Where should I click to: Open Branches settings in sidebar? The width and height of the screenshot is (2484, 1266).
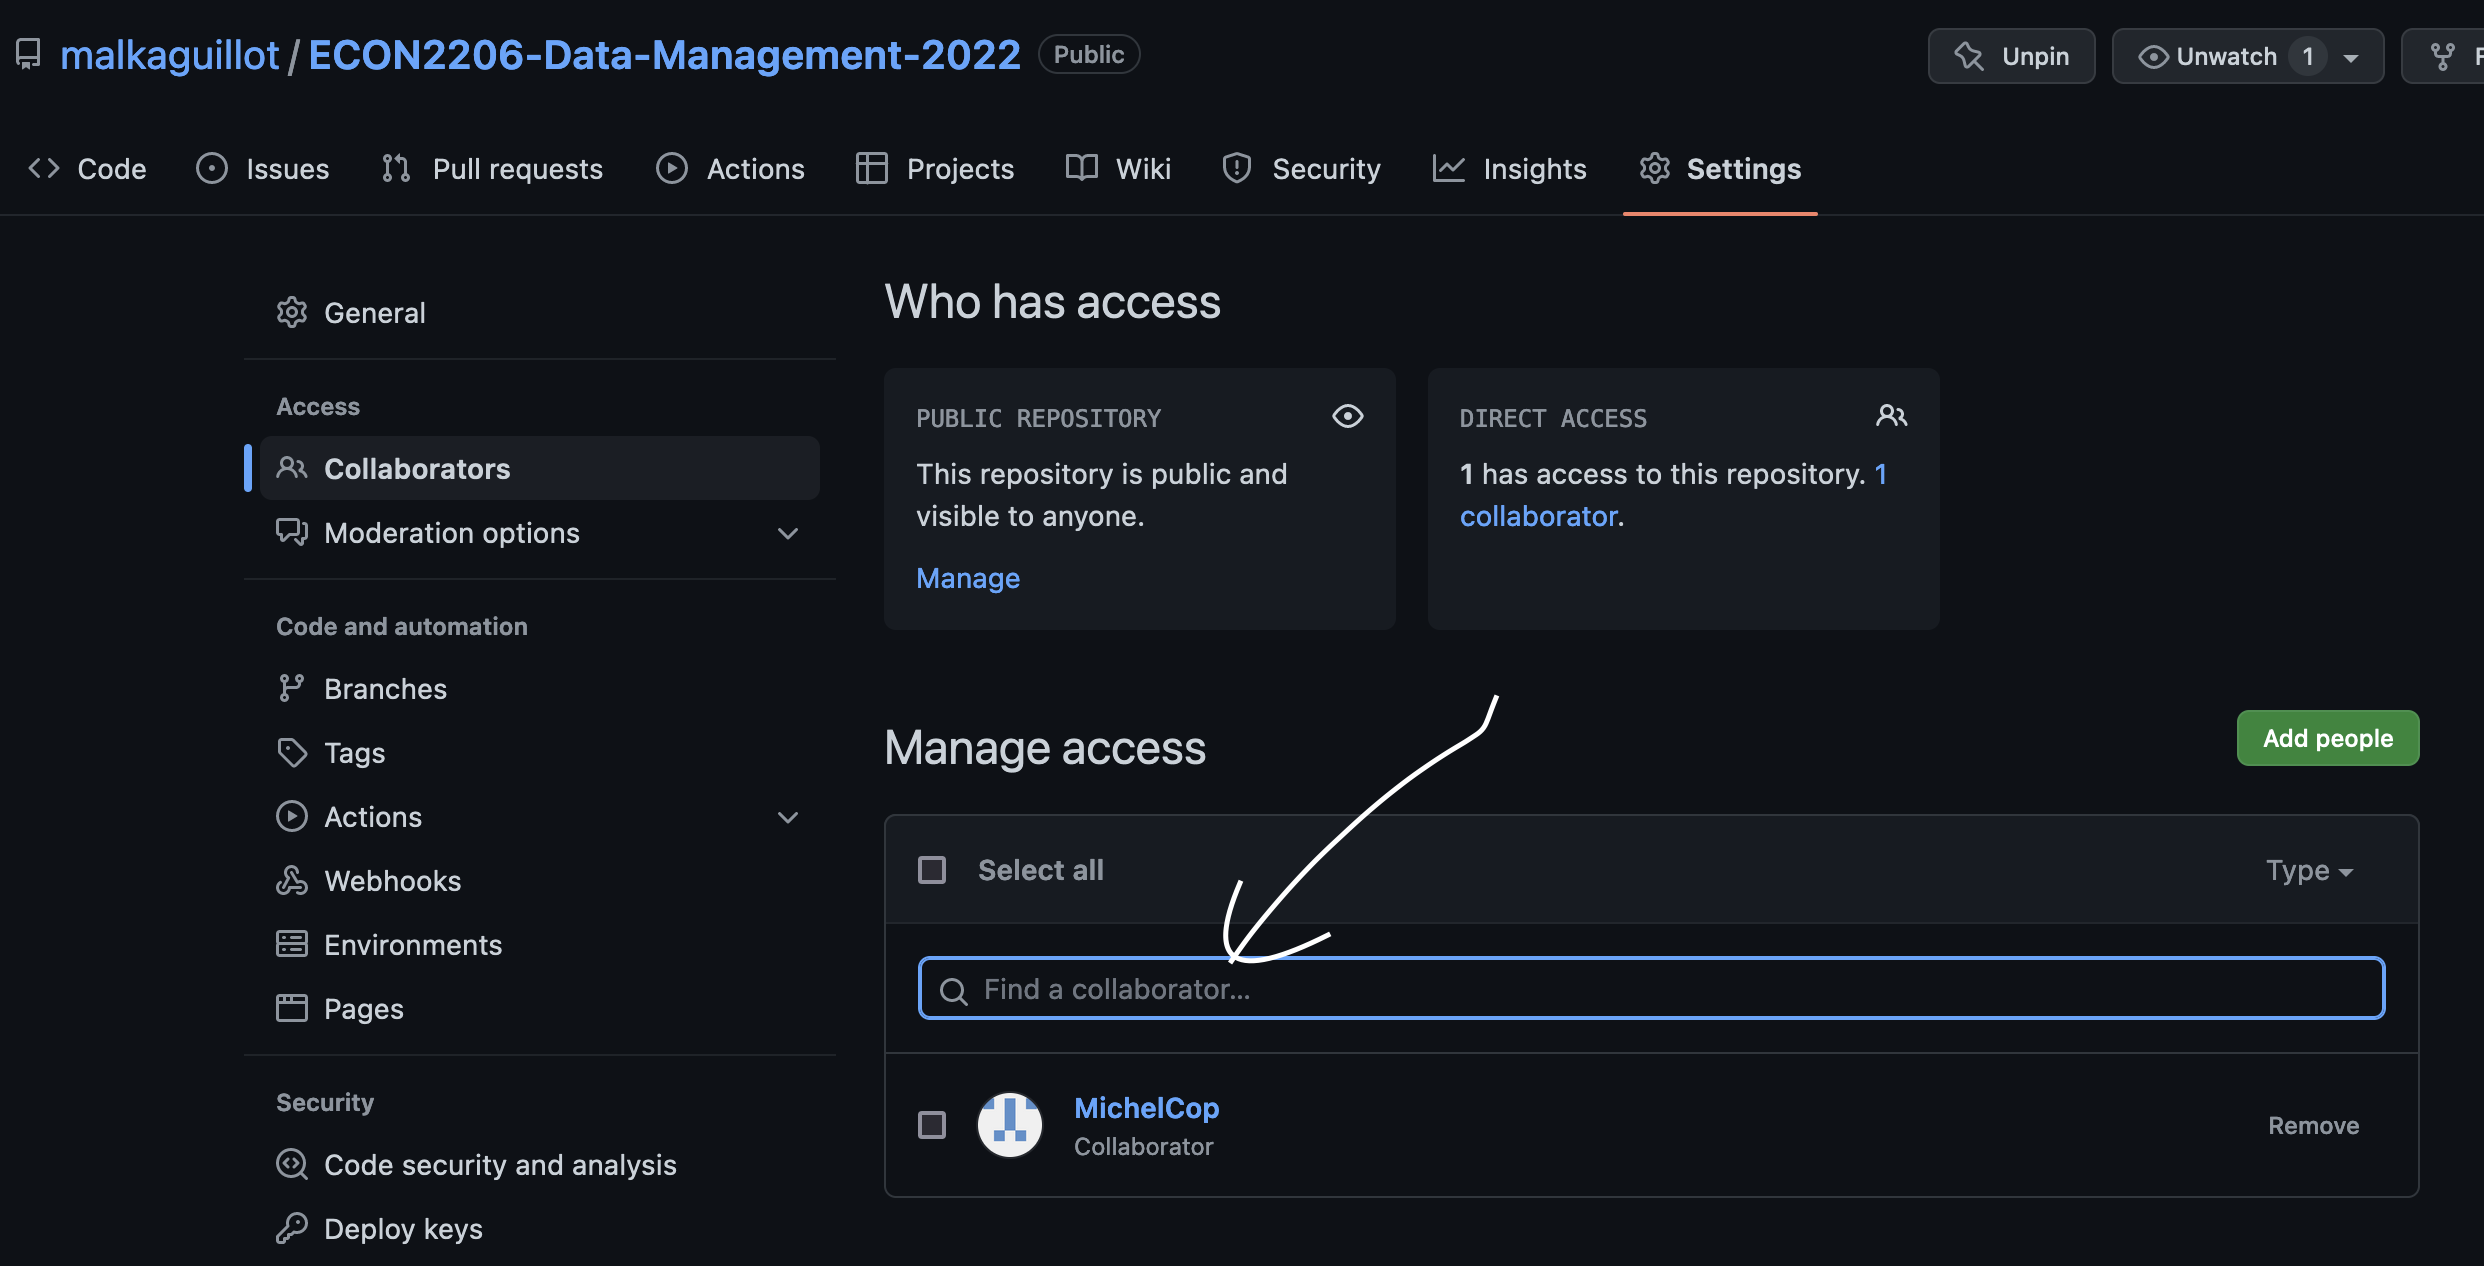click(x=385, y=689)
